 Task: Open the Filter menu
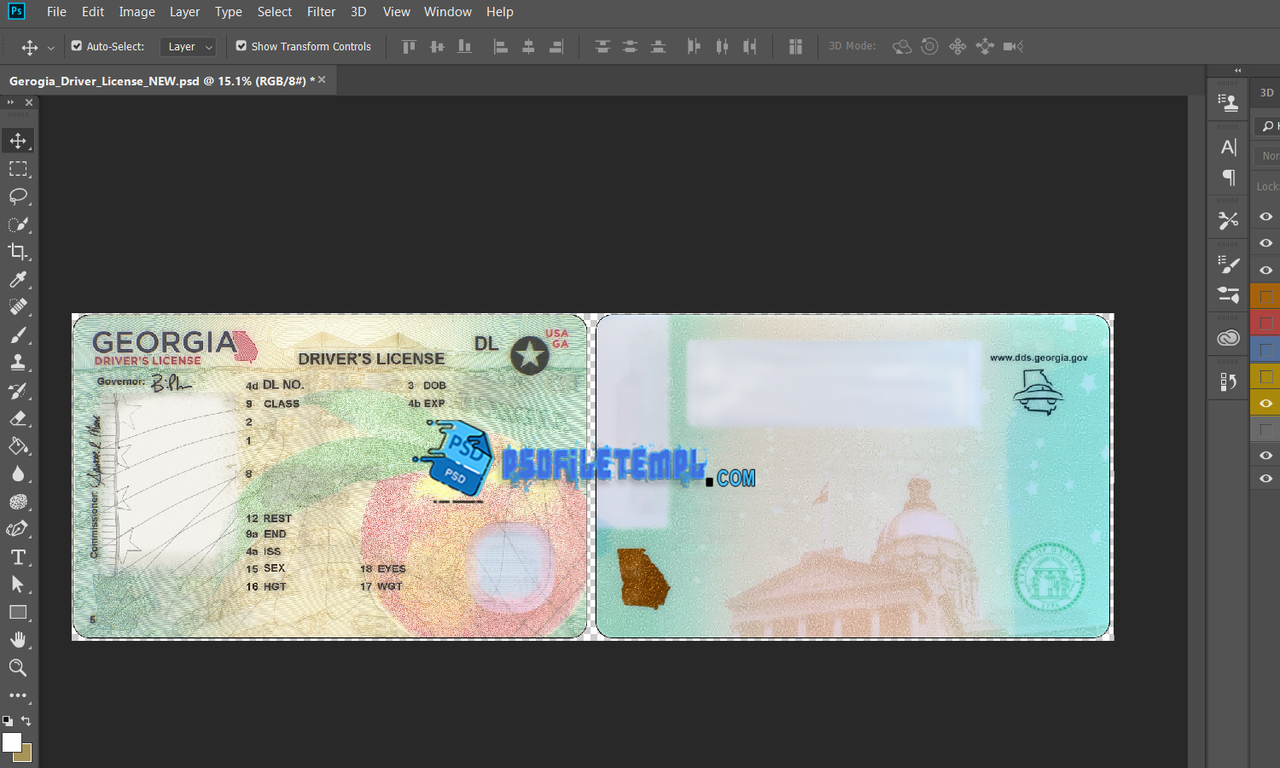tap(321, 12)
